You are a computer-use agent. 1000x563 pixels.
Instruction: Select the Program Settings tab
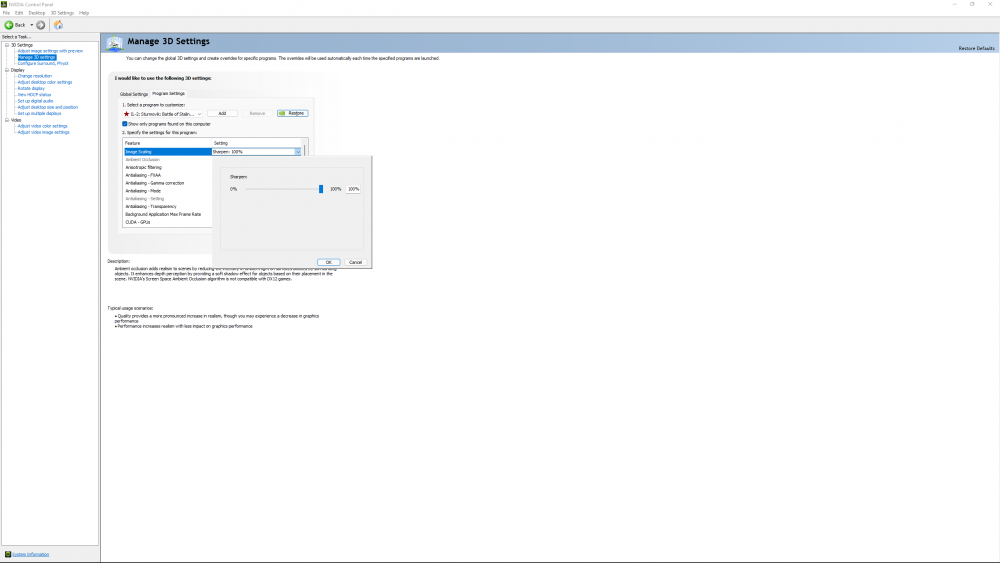coord(168,93)
